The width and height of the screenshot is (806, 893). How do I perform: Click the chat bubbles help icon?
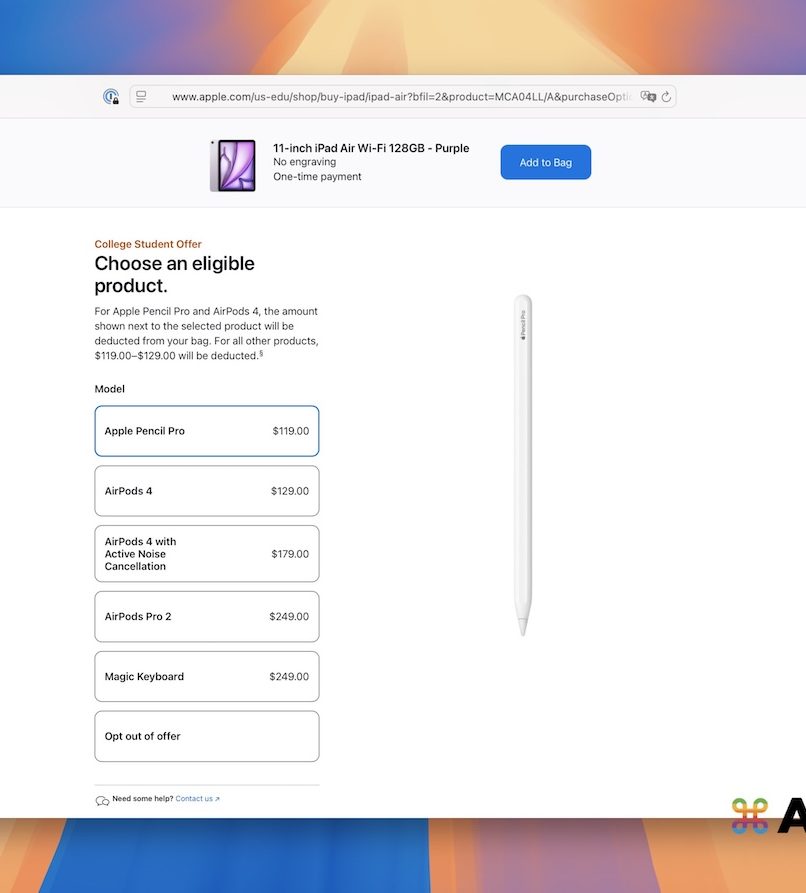102,800
